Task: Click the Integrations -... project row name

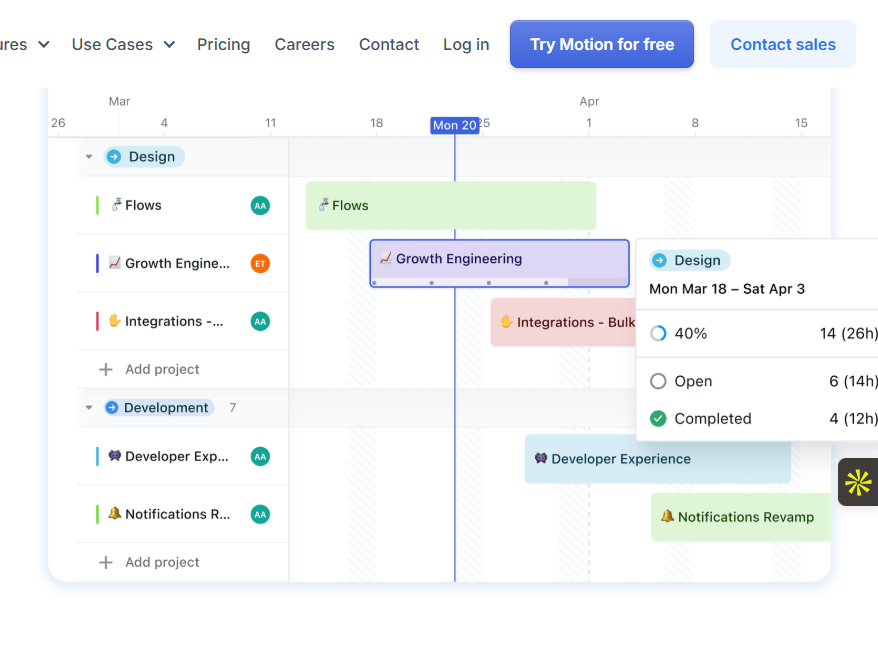Action: (x=174, y=321)
